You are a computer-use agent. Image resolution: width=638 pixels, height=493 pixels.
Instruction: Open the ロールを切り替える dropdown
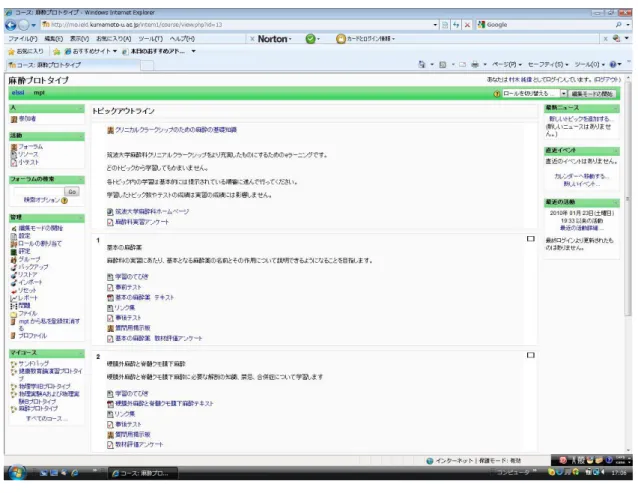[535, 94]
